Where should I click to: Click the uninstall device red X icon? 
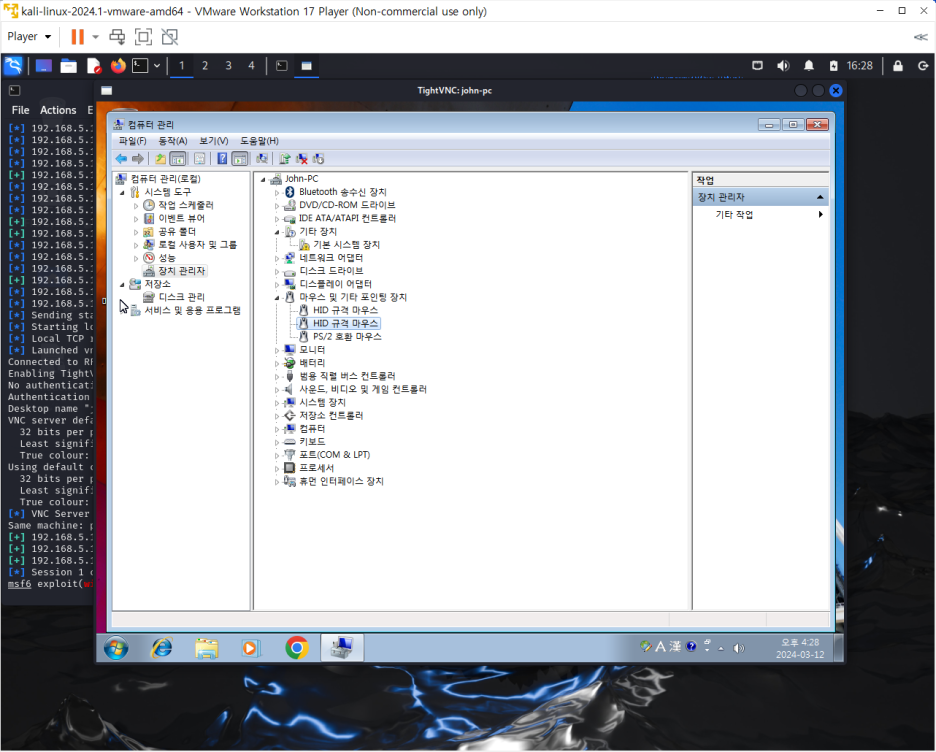click(x=302, y=159)
